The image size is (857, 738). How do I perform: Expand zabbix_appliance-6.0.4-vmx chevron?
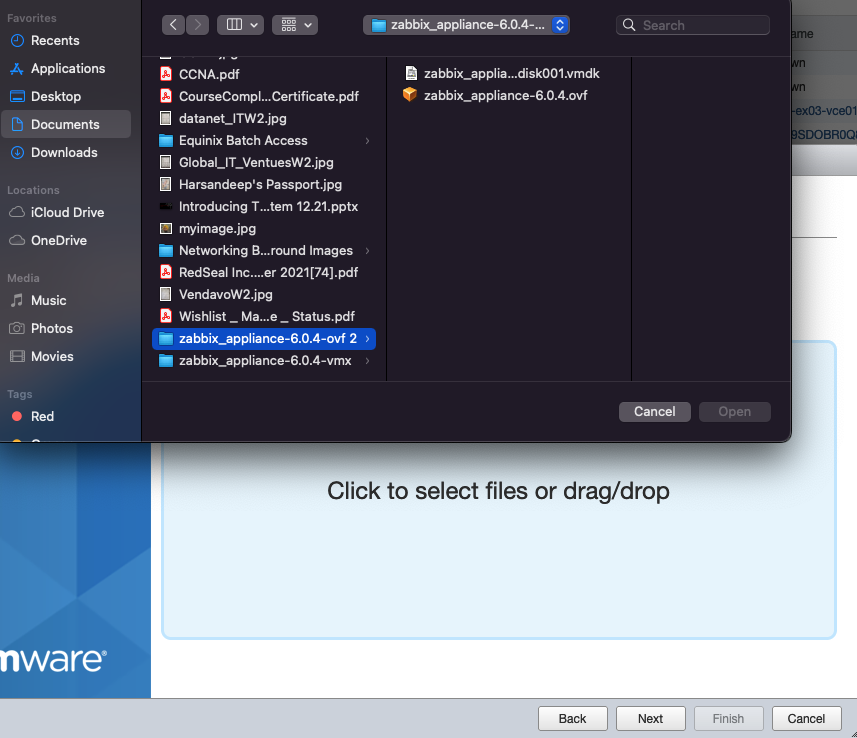tap(367, 360)
